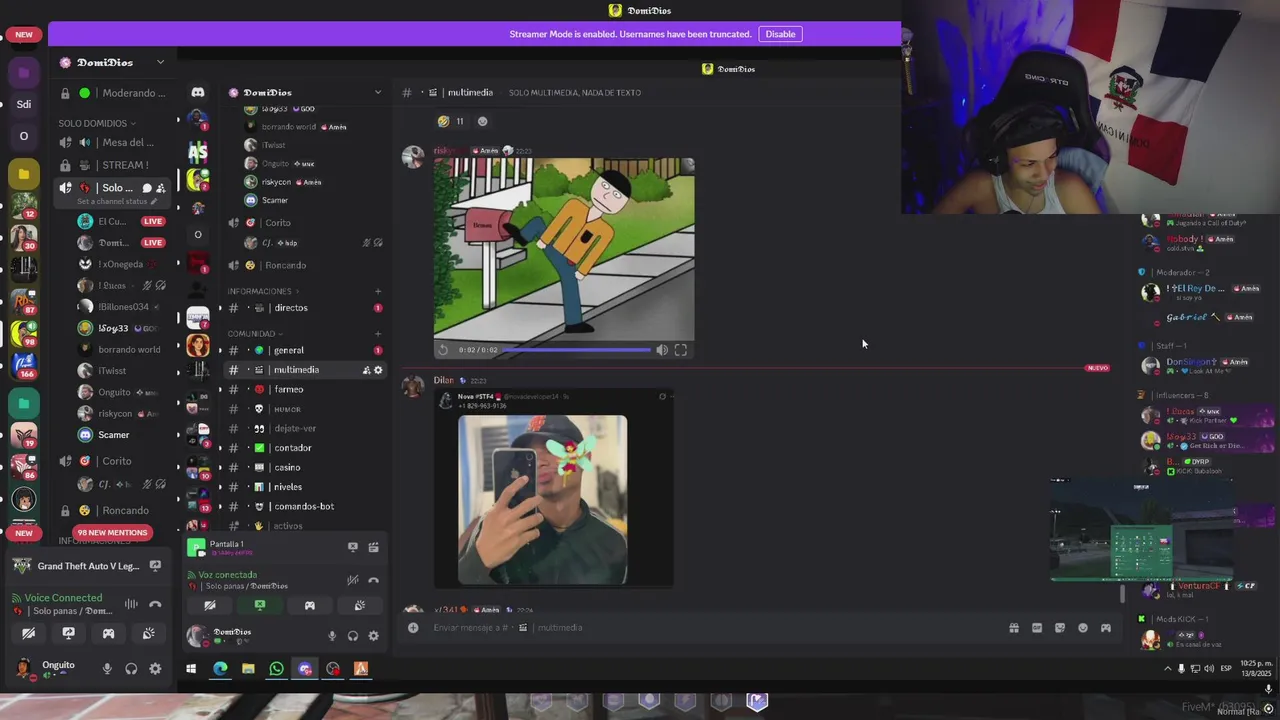Screen dimensions: 1280x720
Task: Seek on the video progress bar
Action: point(576,350)
